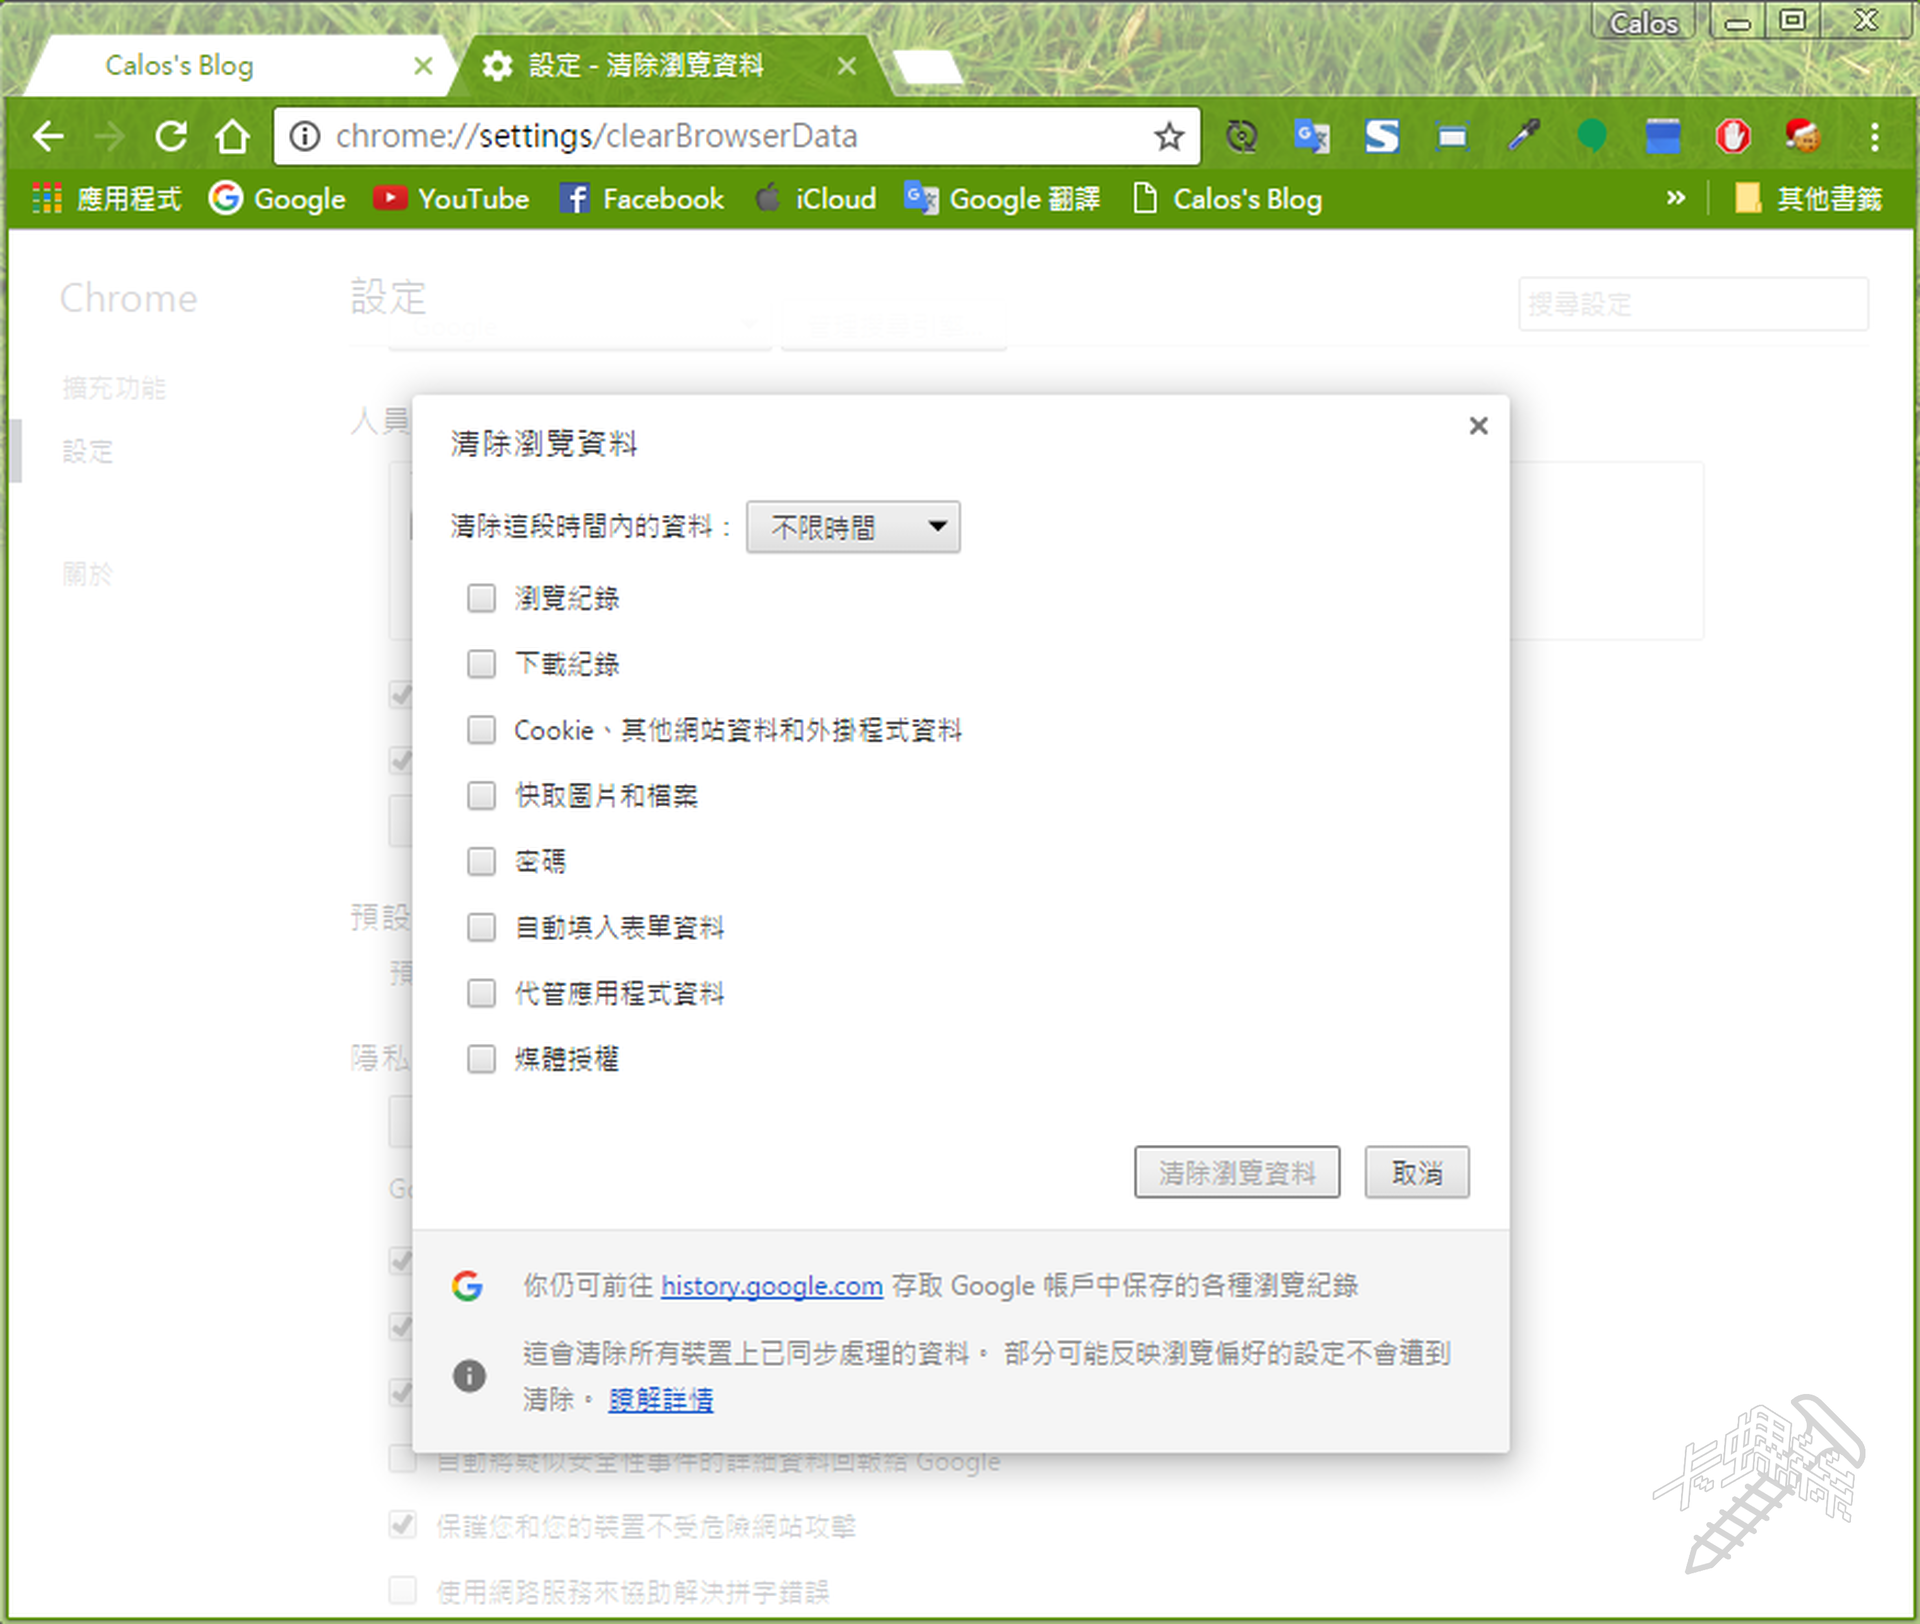
Task: Open the history.google.com link
Action: point(771,1286)
